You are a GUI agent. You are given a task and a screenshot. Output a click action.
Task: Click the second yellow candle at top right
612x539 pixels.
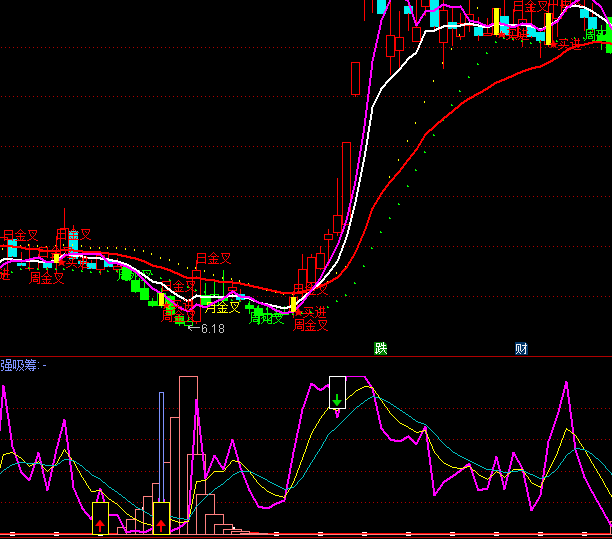tap(548, 26)
